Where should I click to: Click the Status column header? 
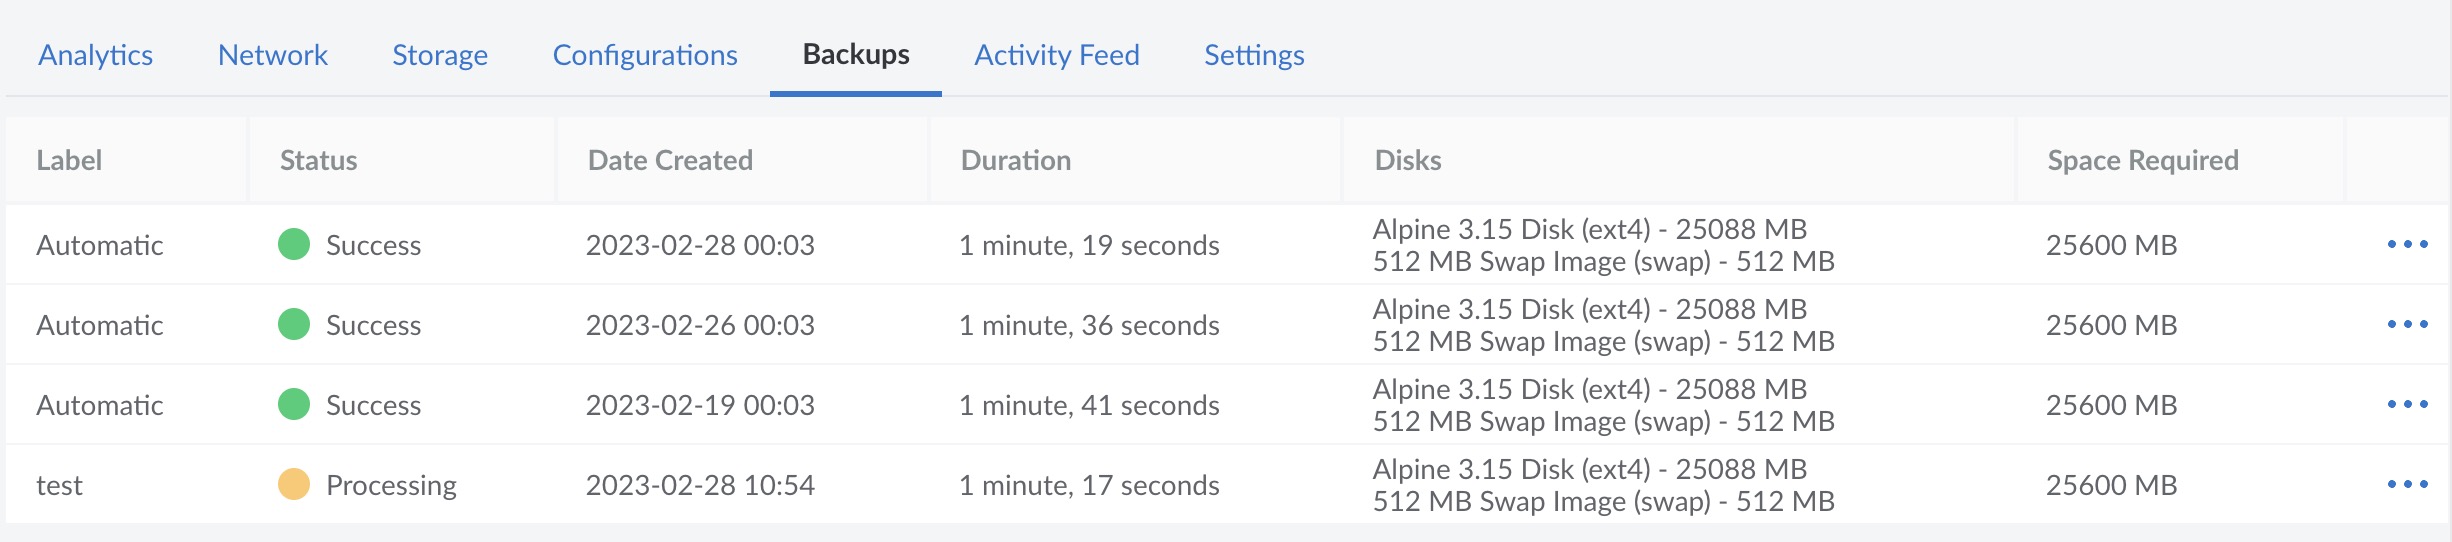tap(318, 161)
